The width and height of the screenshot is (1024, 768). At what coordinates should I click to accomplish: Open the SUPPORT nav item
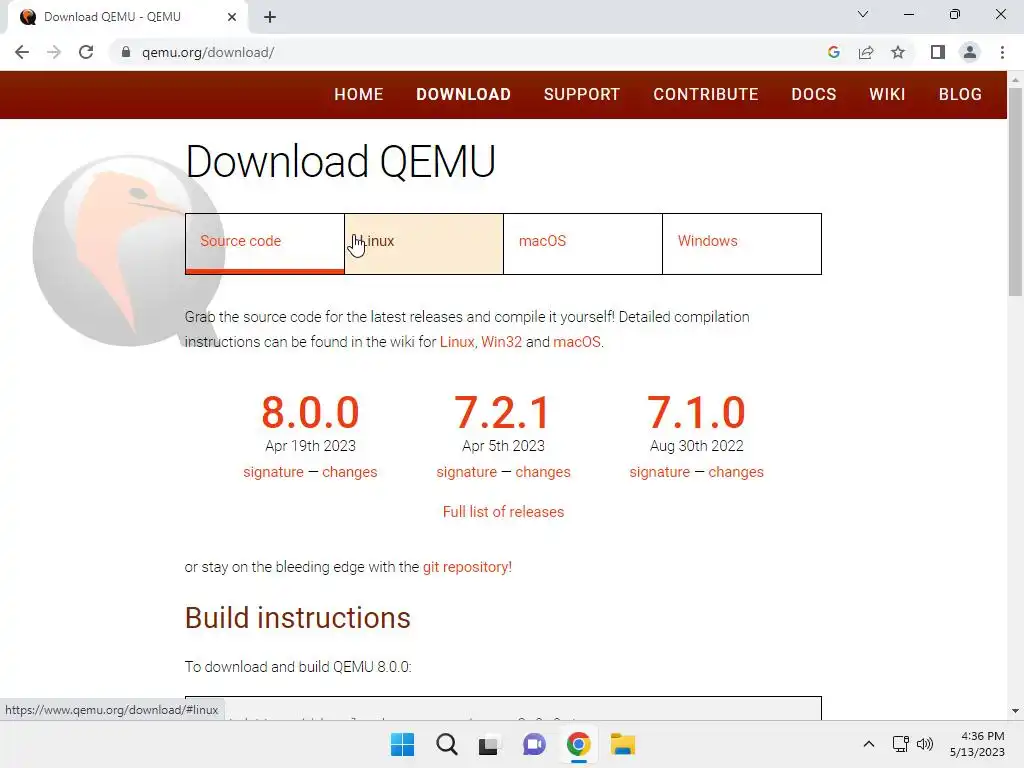click(x=582, y=95)
